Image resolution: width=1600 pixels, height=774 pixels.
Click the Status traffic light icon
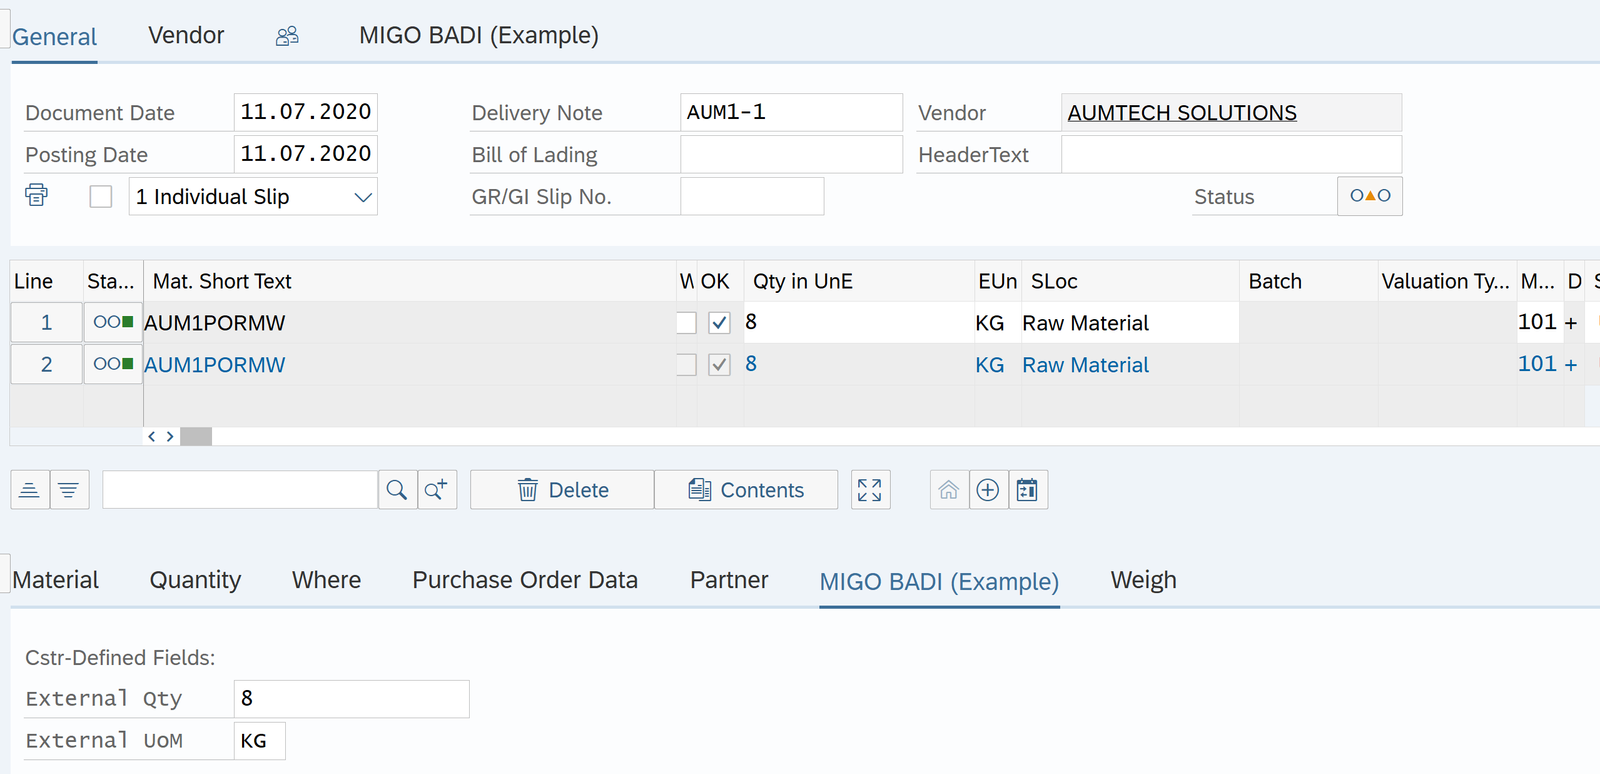(x=1369, y=196)
